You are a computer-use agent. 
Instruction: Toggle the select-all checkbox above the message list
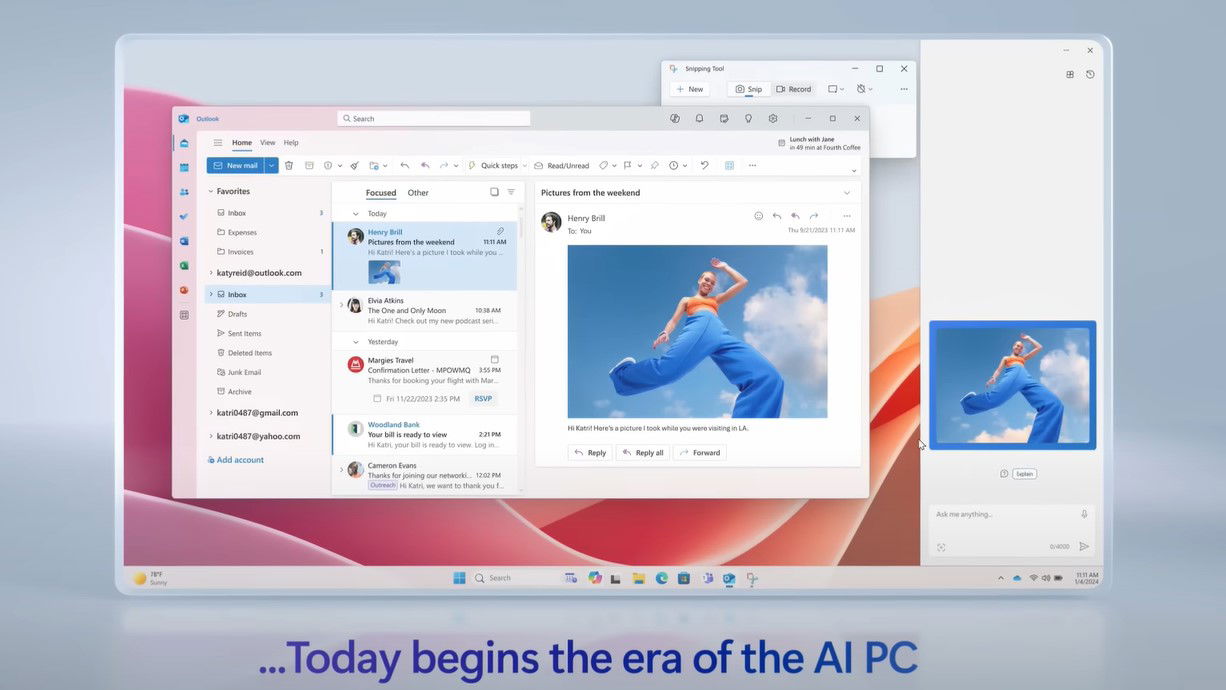pos(494,192)
